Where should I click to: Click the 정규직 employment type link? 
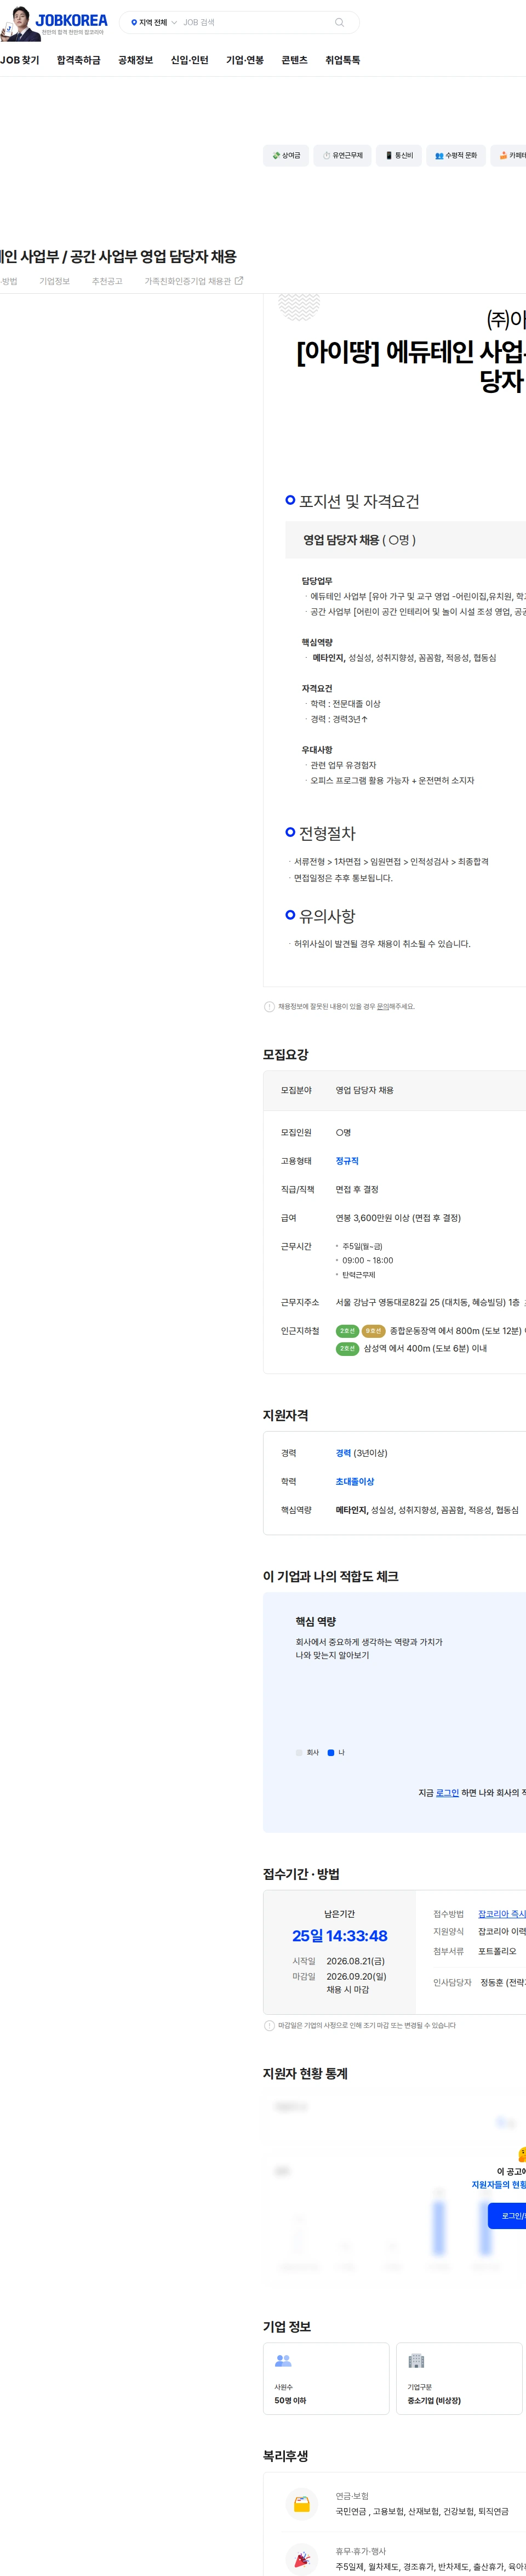(347, 1161)
